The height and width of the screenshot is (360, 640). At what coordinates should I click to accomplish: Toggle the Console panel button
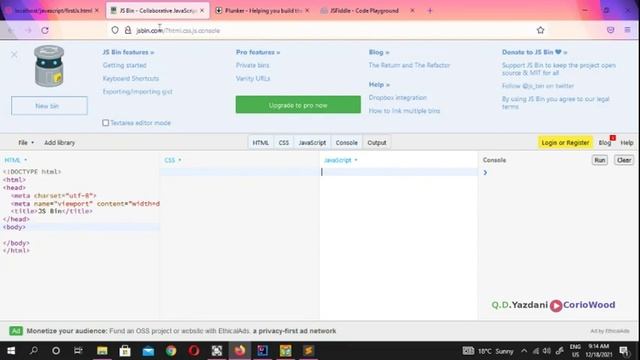point(347,142)
